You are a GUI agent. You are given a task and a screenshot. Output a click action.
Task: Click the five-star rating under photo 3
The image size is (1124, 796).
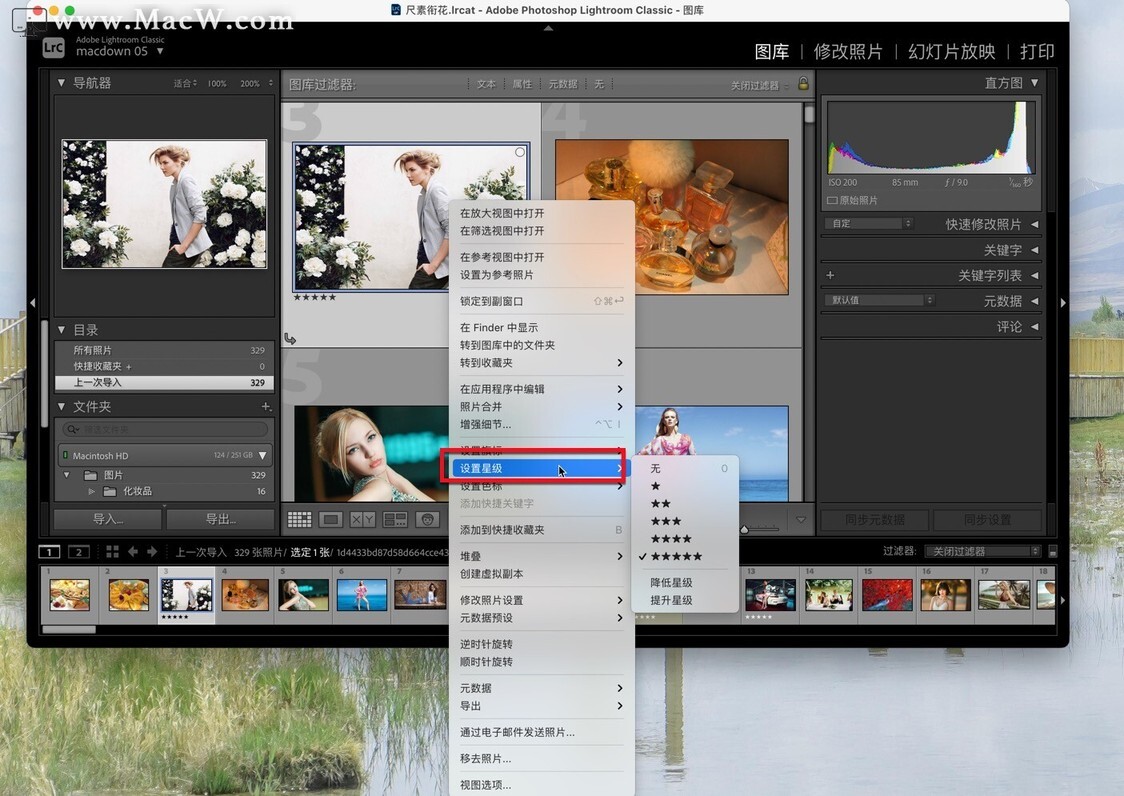[x=315, y=297]
